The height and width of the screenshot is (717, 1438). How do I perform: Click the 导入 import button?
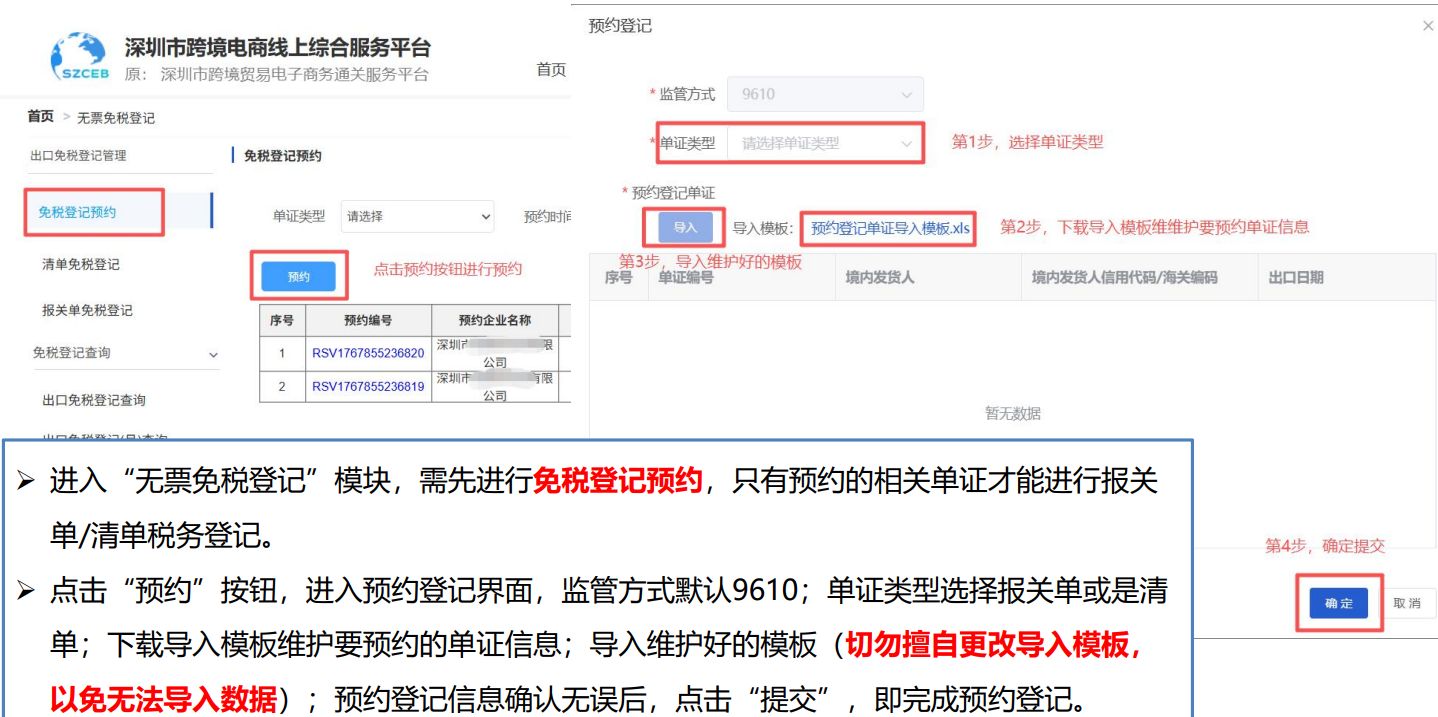(x=684, y=226)
